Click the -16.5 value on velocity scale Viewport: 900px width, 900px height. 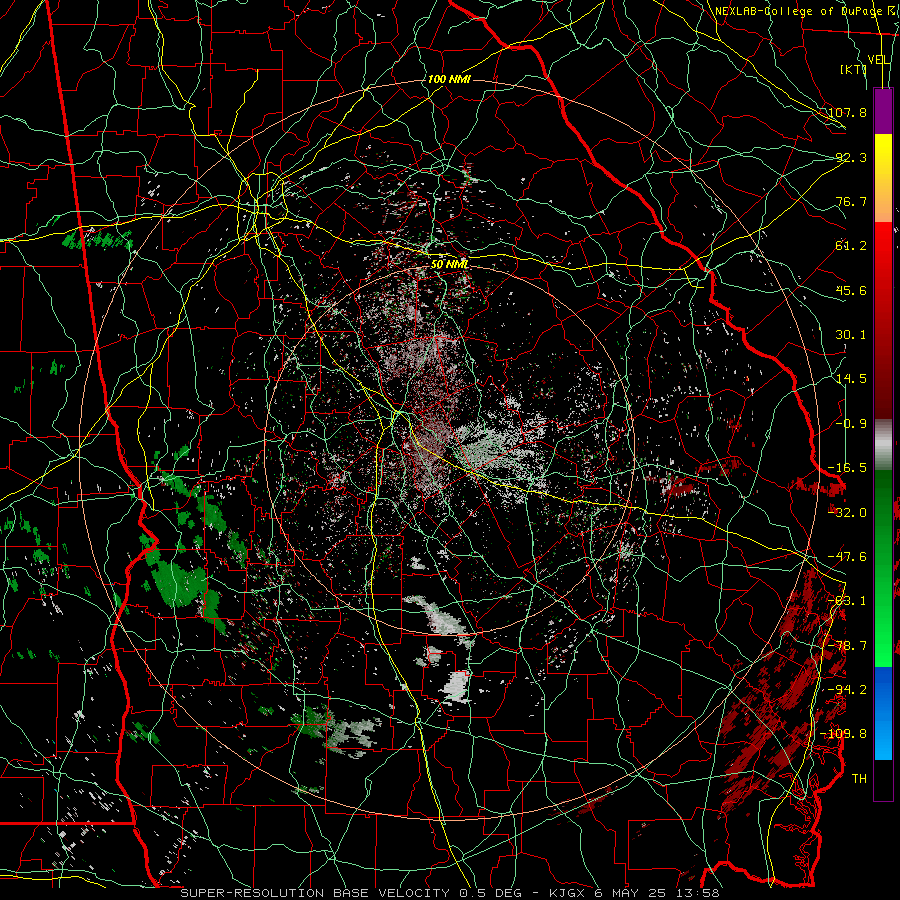(x=848, y=468)
